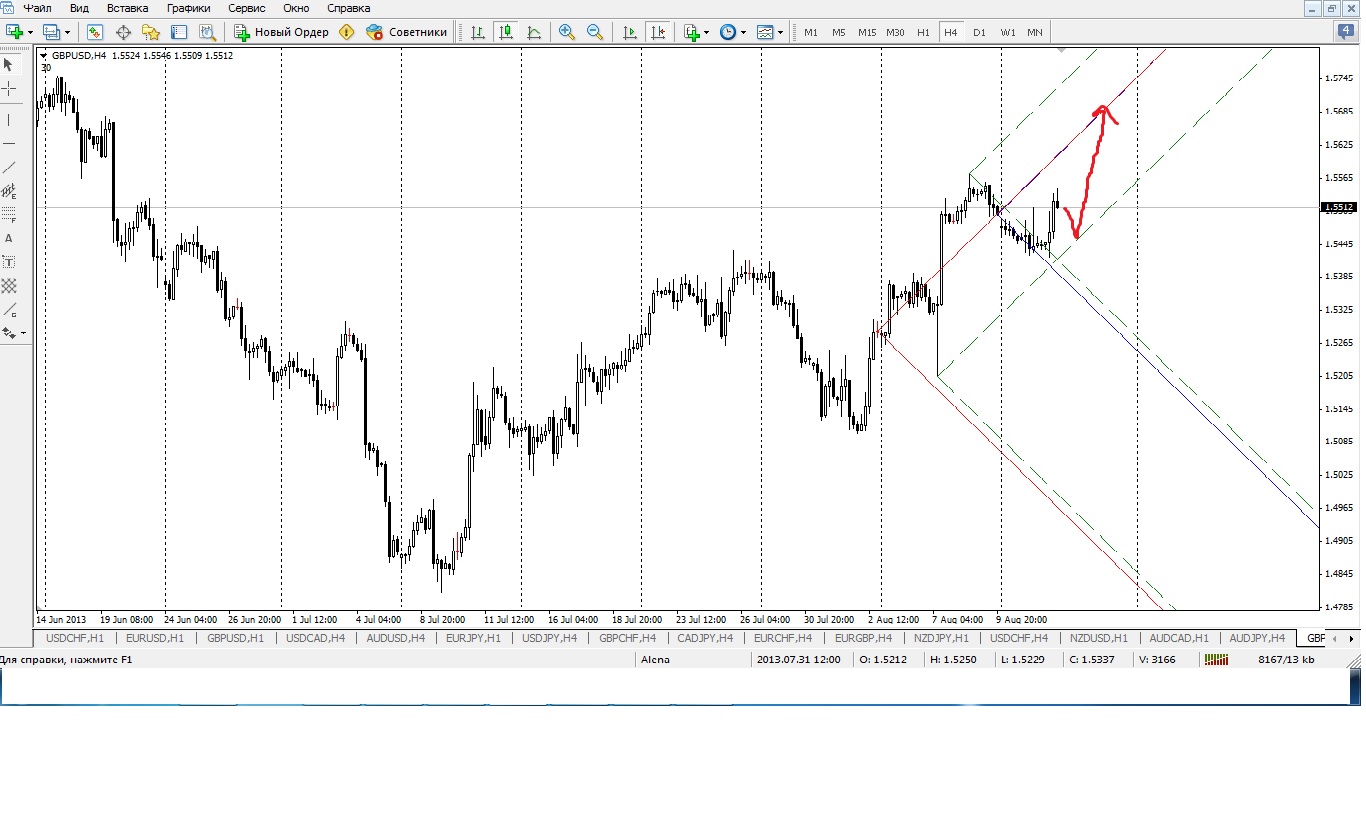1366x821 pixels.
Task: Switch chart to candlestick mode
Action: [x=506, y=32]
